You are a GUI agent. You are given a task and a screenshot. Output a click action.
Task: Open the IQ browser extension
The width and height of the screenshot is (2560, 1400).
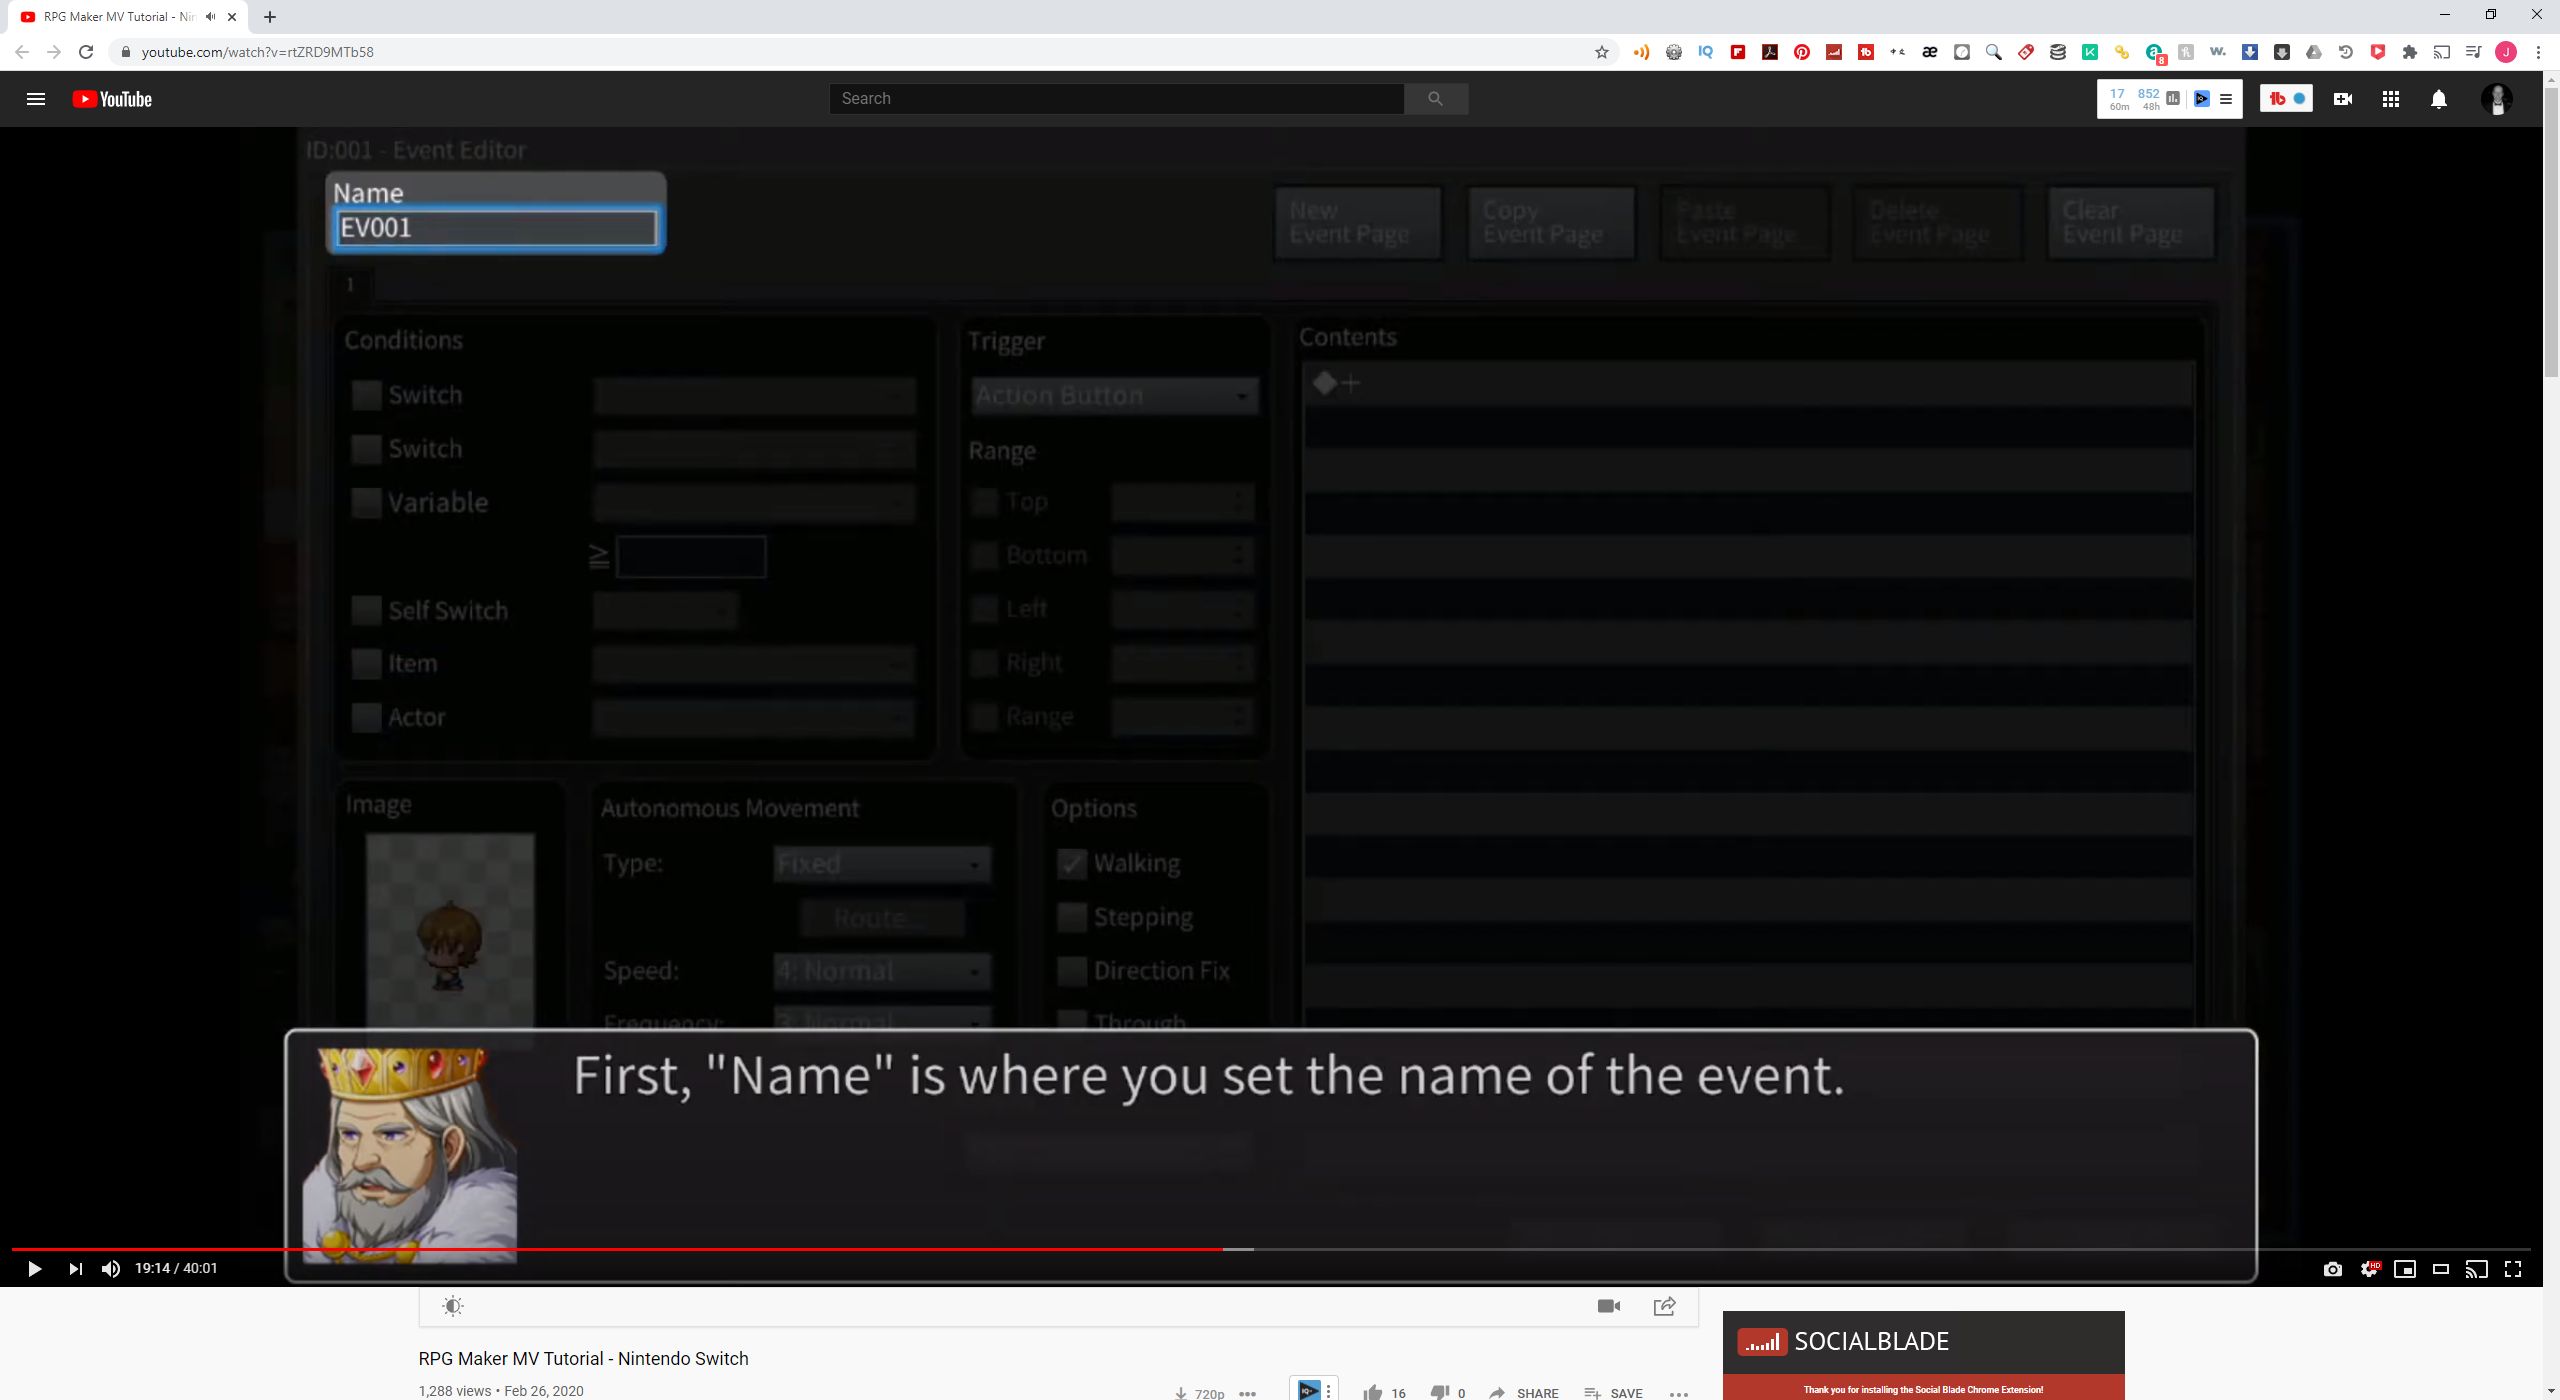1706,52
